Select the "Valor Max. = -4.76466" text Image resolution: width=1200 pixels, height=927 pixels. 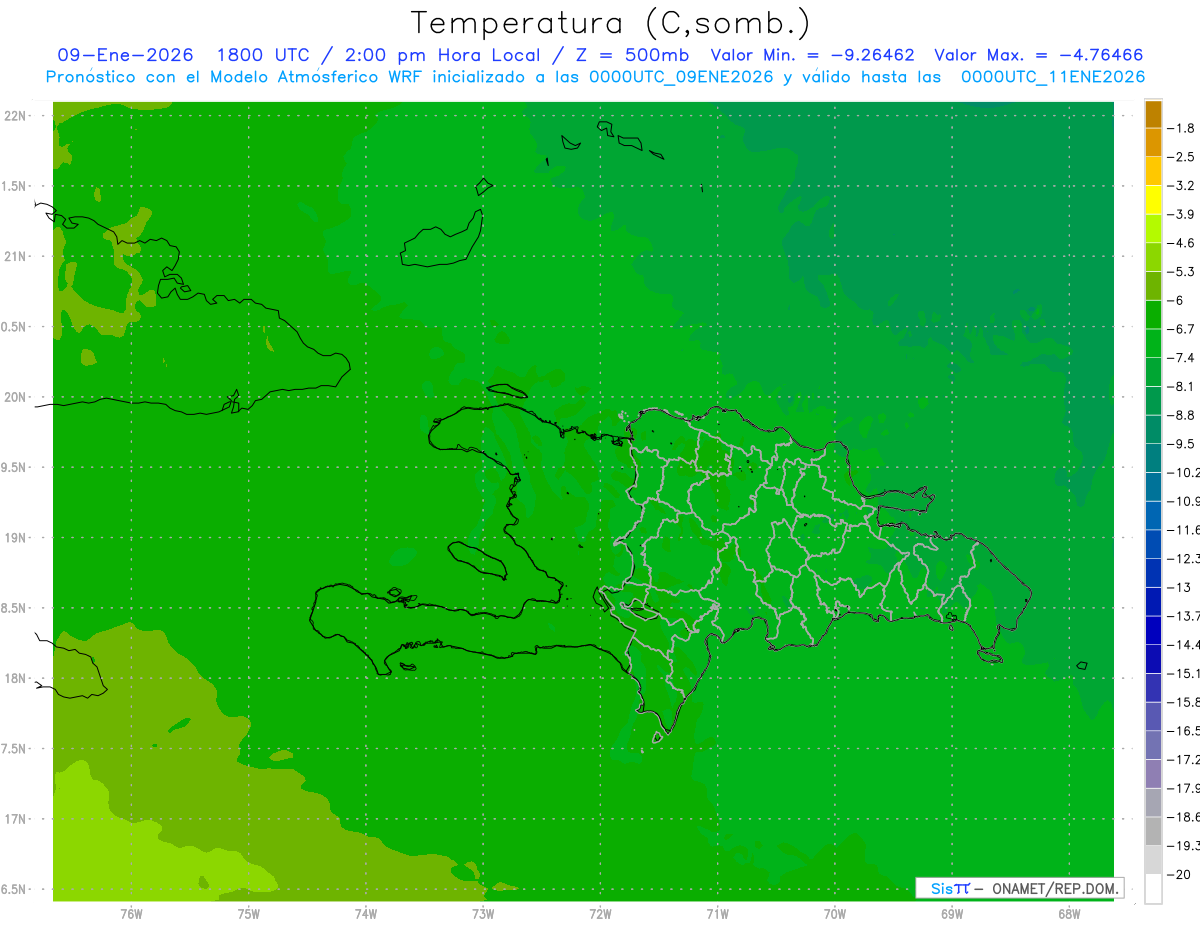[1038, 55]
